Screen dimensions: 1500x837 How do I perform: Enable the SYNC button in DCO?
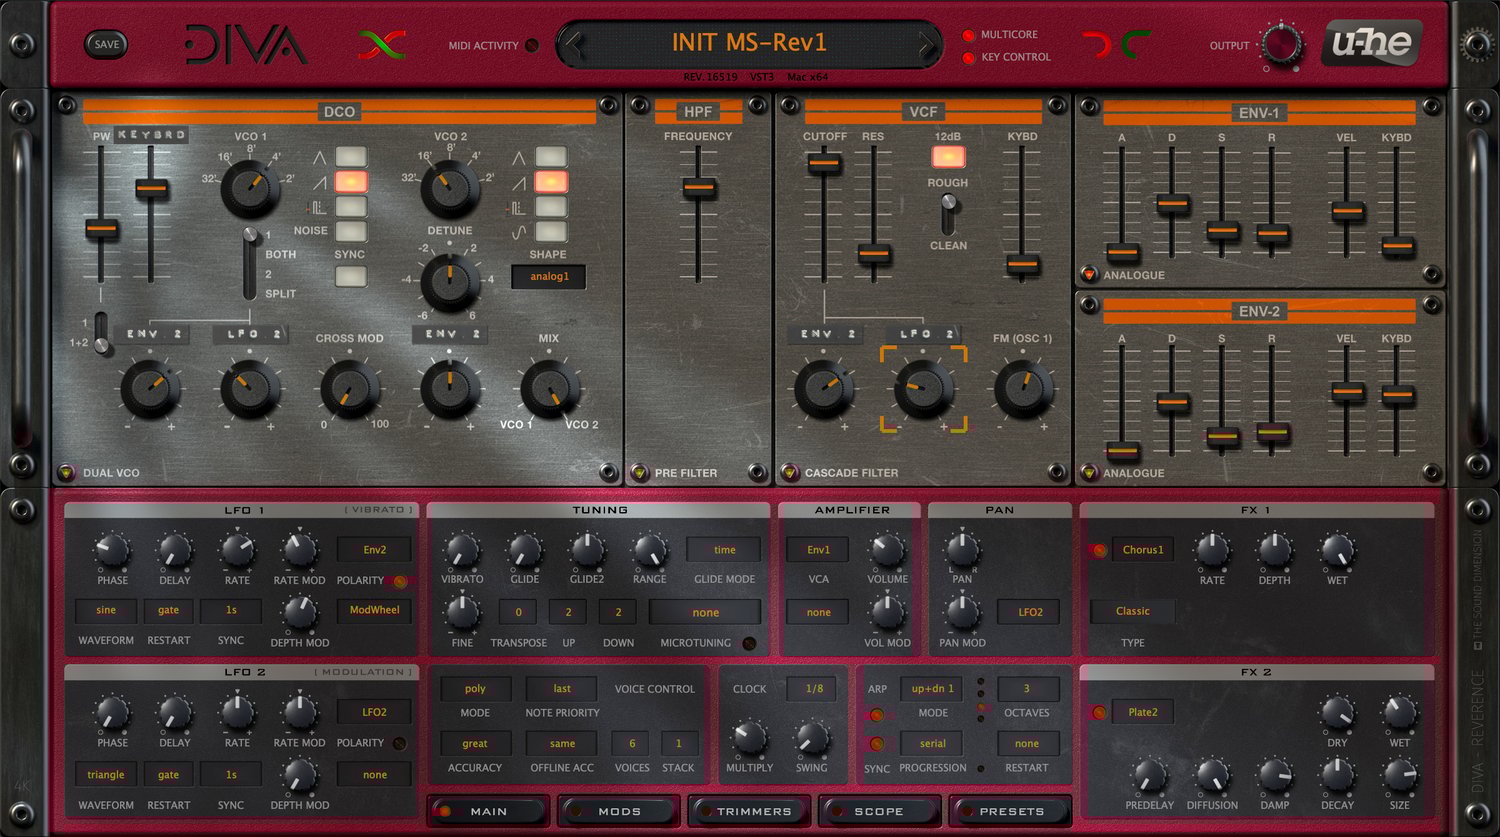point(351,277)
